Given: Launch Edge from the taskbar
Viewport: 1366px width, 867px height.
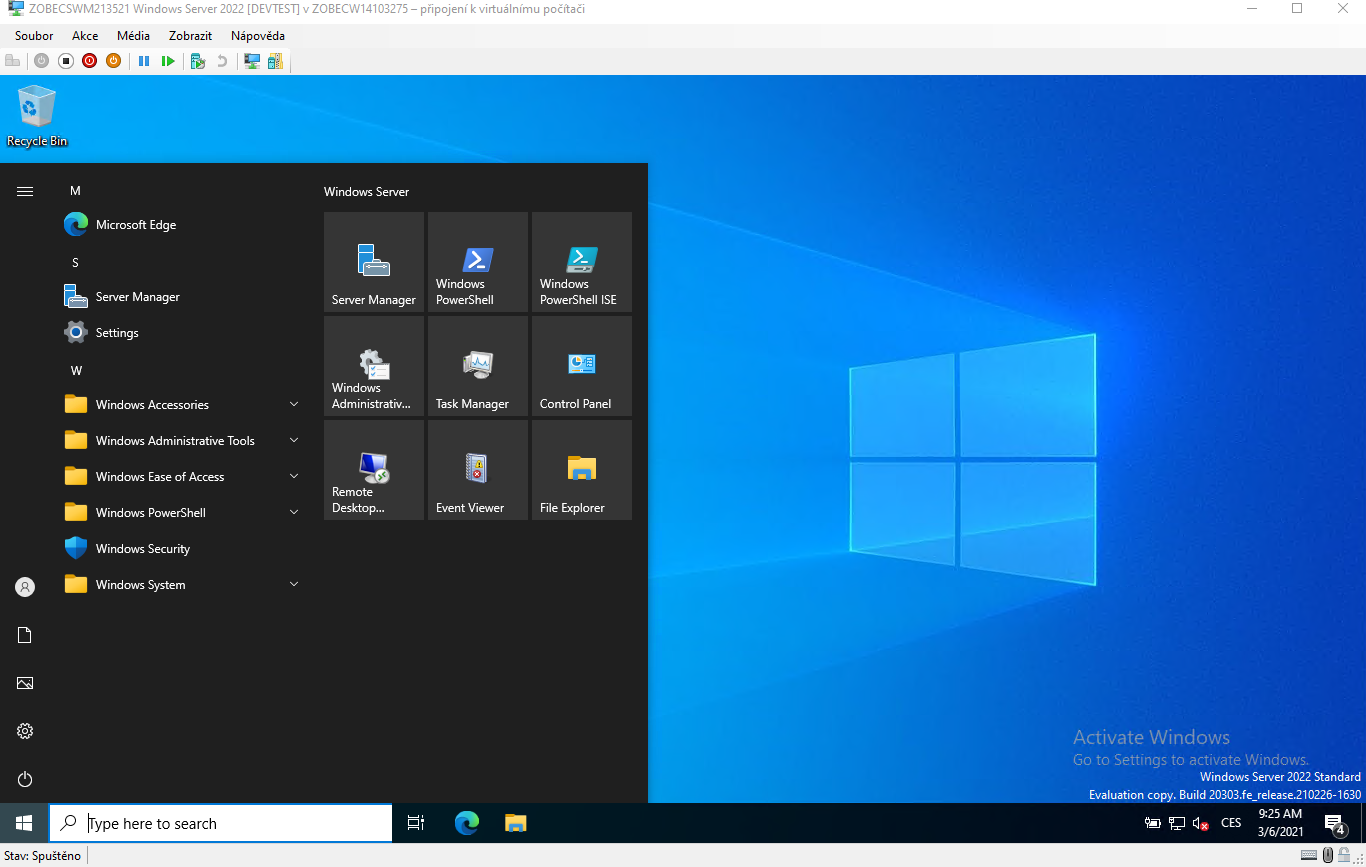Looking at the screenshot, I should tap(467, 823).
